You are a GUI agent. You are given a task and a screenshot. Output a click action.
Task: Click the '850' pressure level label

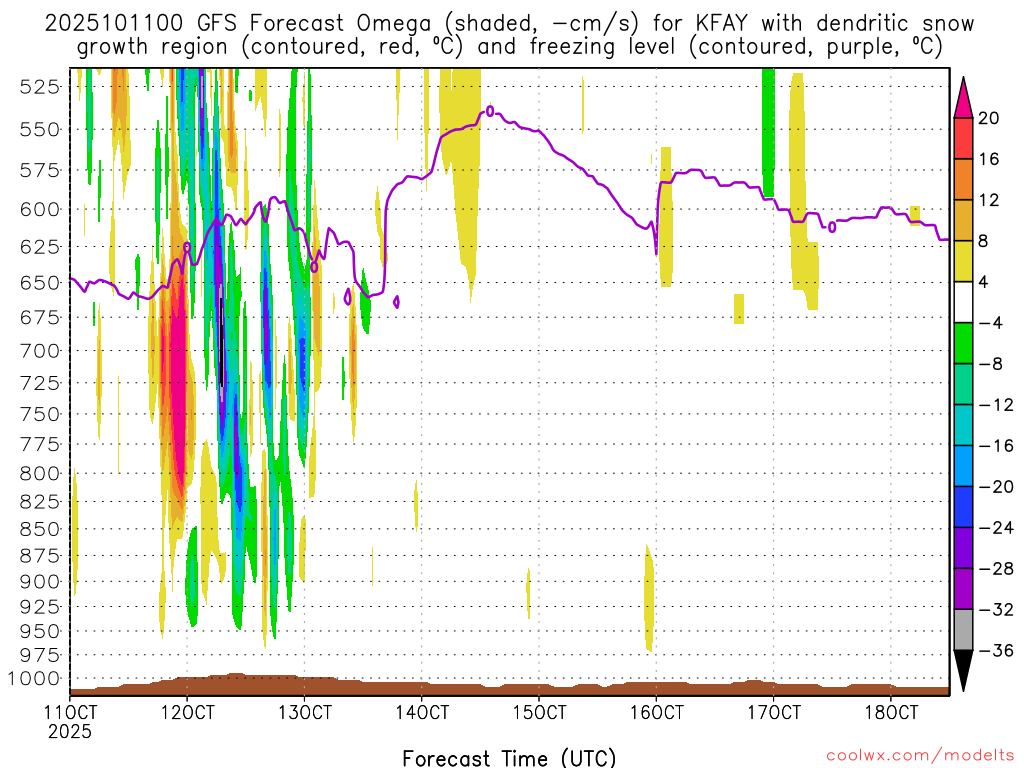[x=40, y=529]
